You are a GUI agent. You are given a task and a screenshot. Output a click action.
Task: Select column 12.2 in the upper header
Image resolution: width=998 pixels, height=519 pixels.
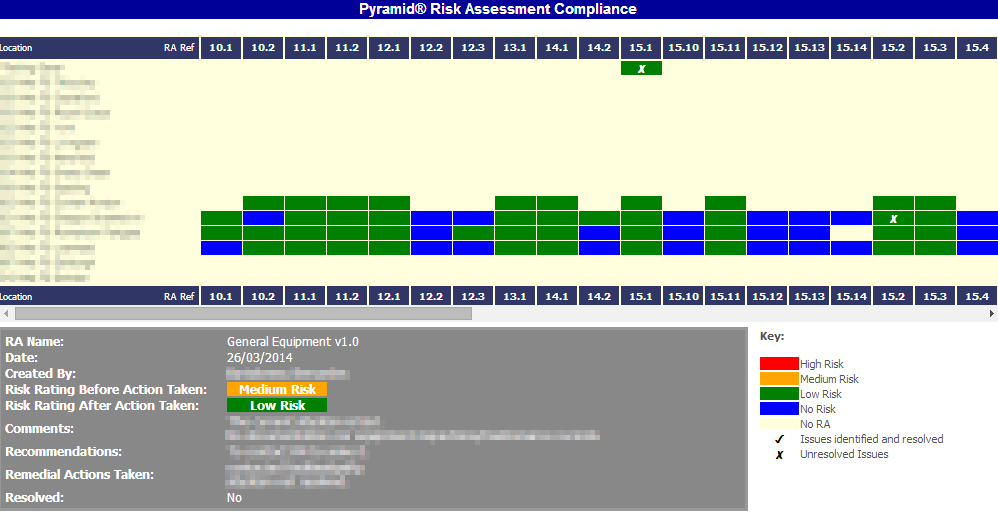(x=431, y=48)
